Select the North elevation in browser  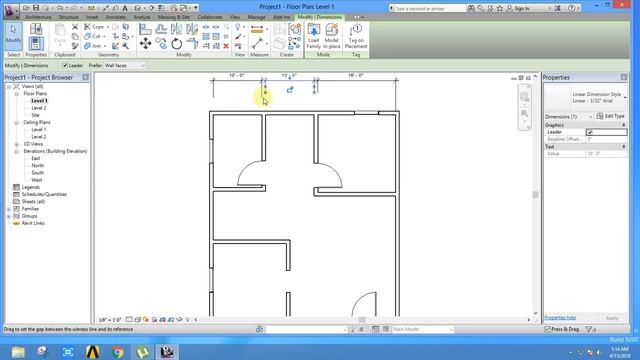[x=38, y=165]
